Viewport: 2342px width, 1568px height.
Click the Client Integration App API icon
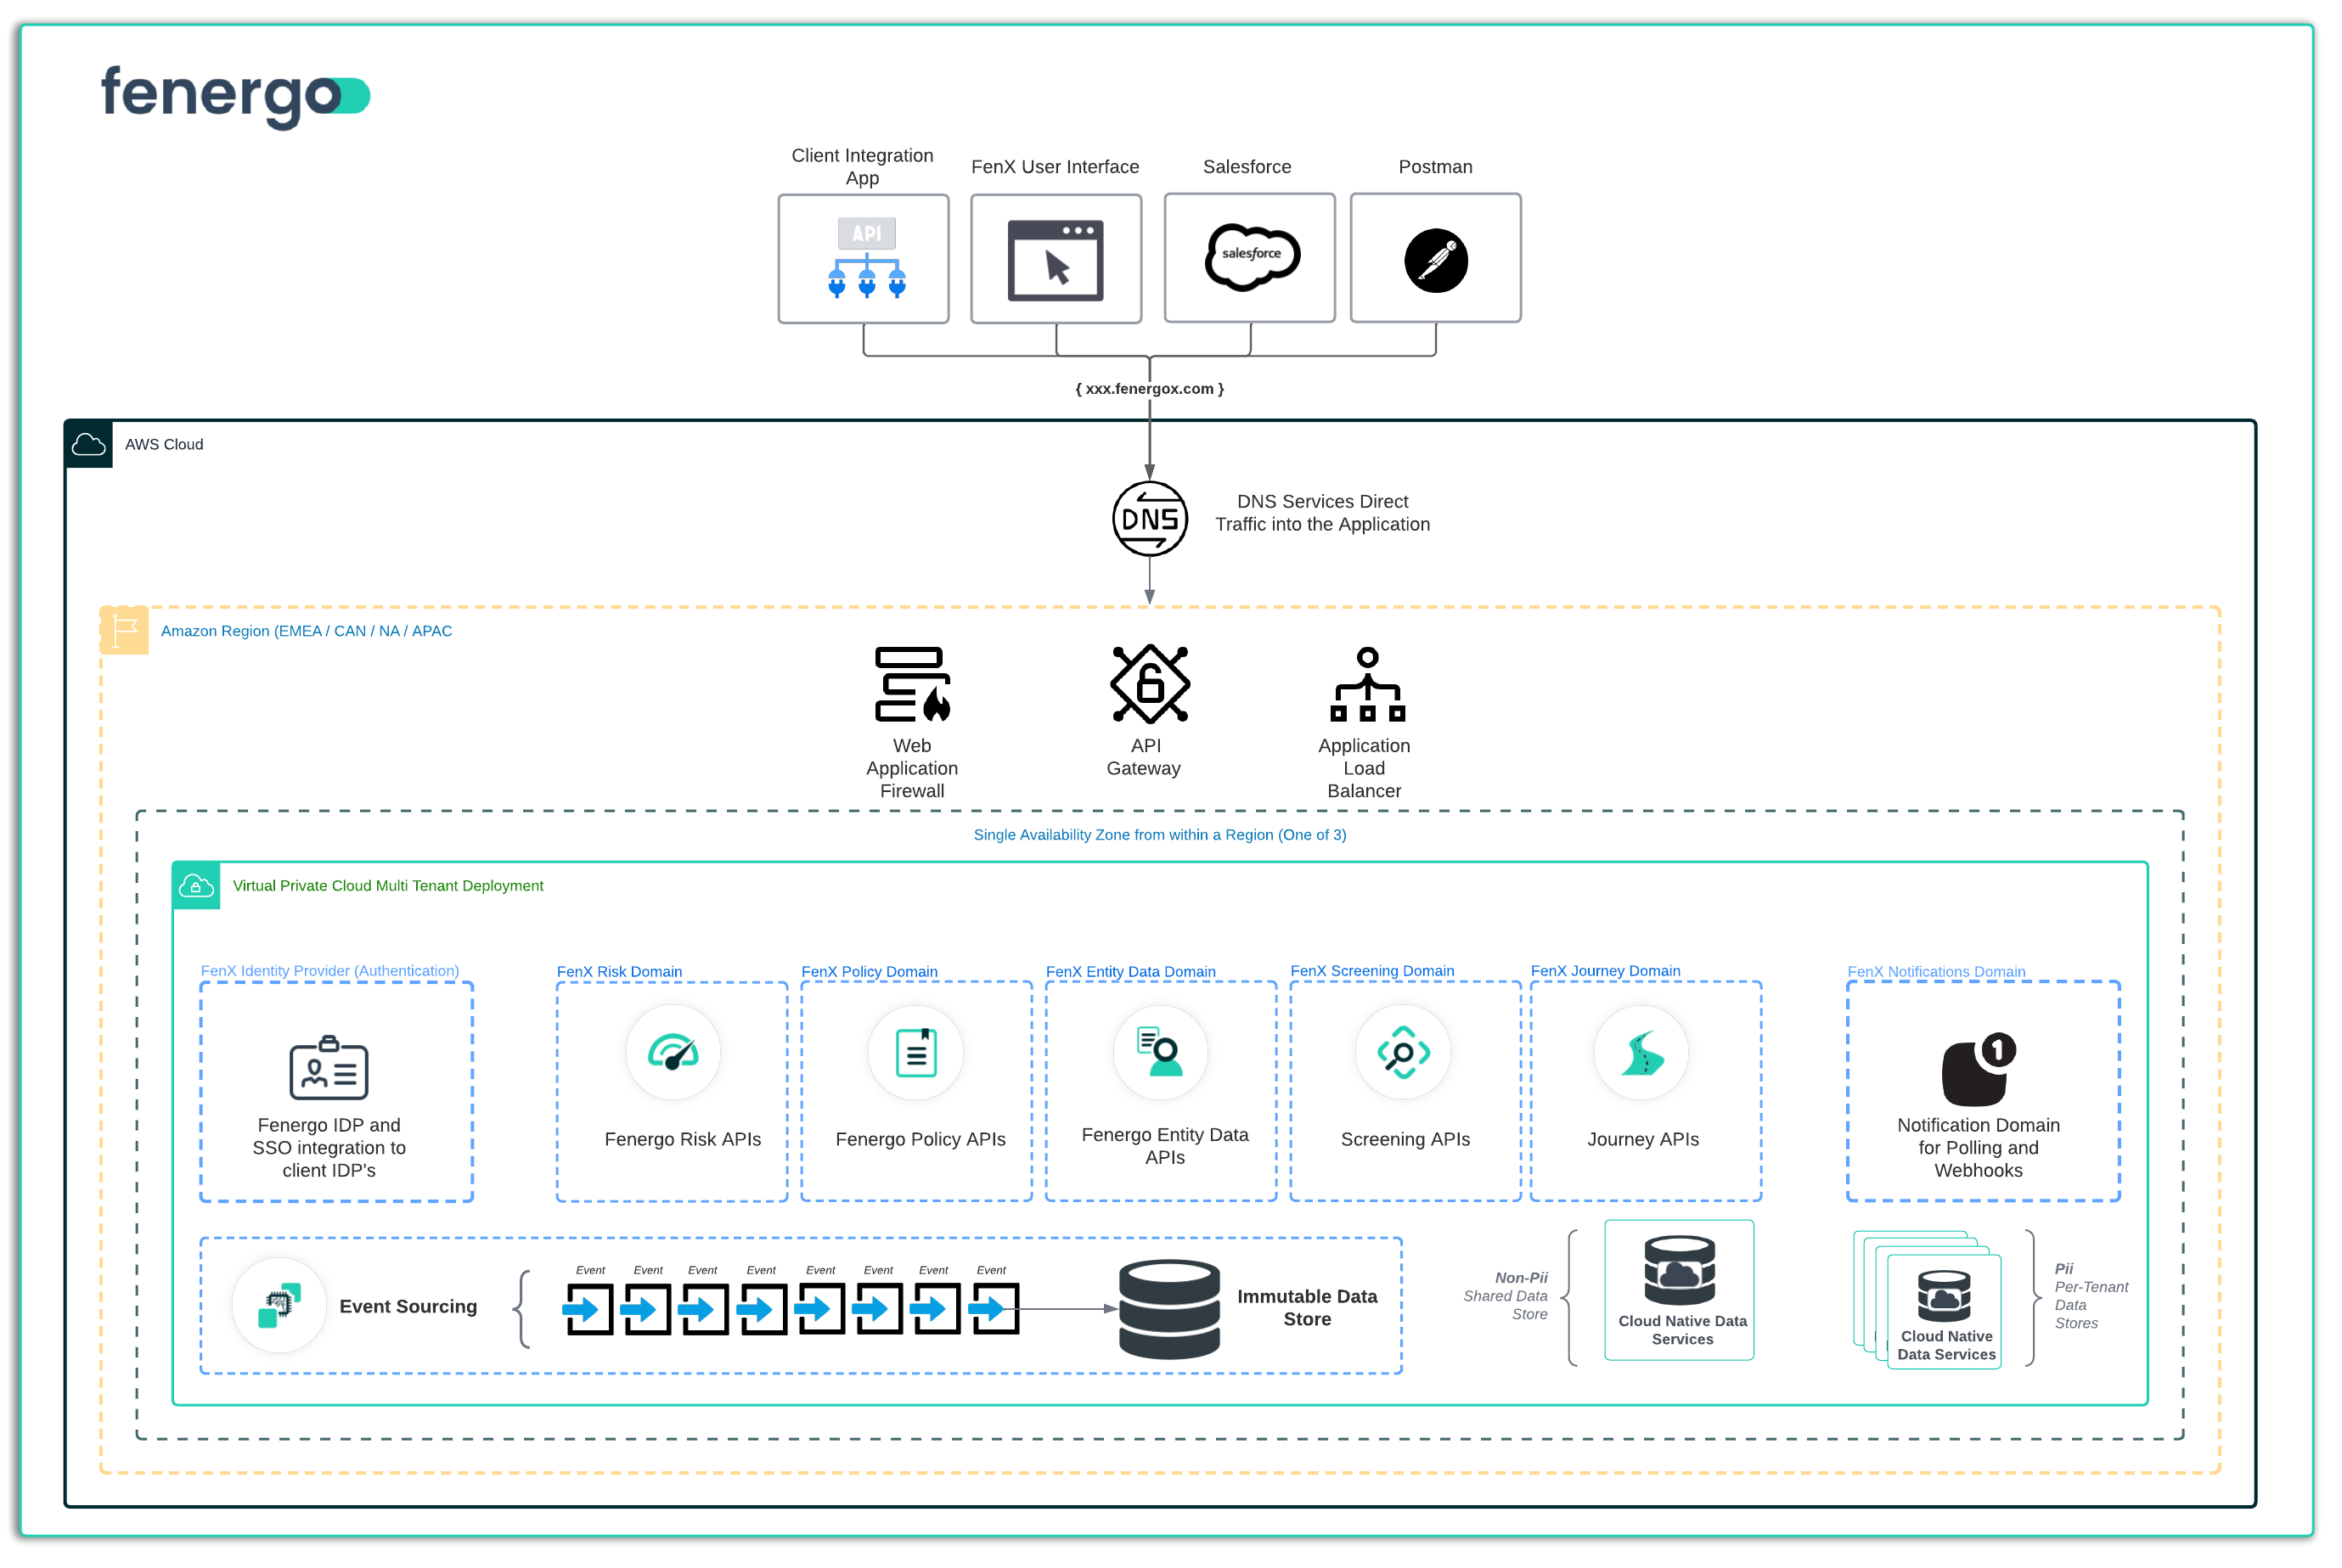[866, 259]
